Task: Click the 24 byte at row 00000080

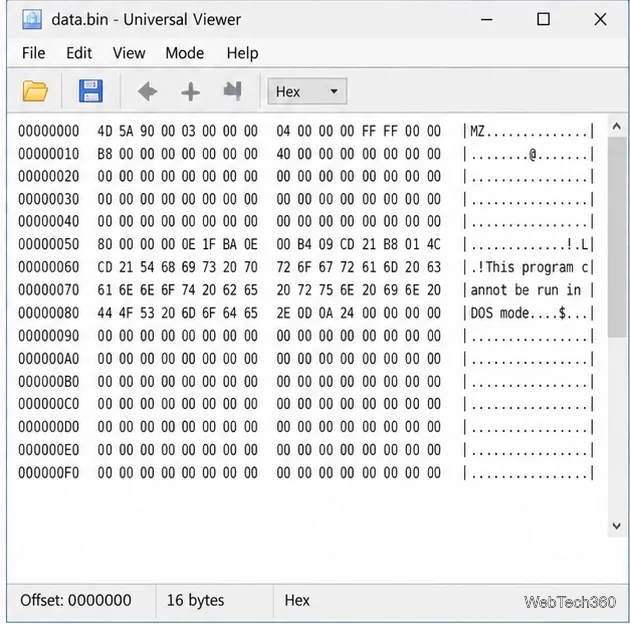Action: (347, 313)
